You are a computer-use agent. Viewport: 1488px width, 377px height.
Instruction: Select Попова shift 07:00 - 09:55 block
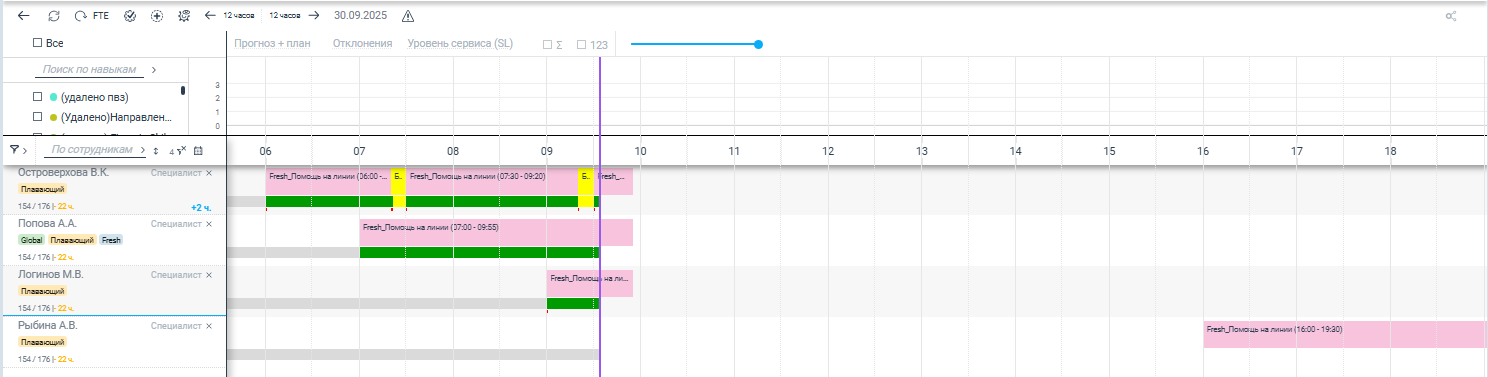(x=496, y=232)
